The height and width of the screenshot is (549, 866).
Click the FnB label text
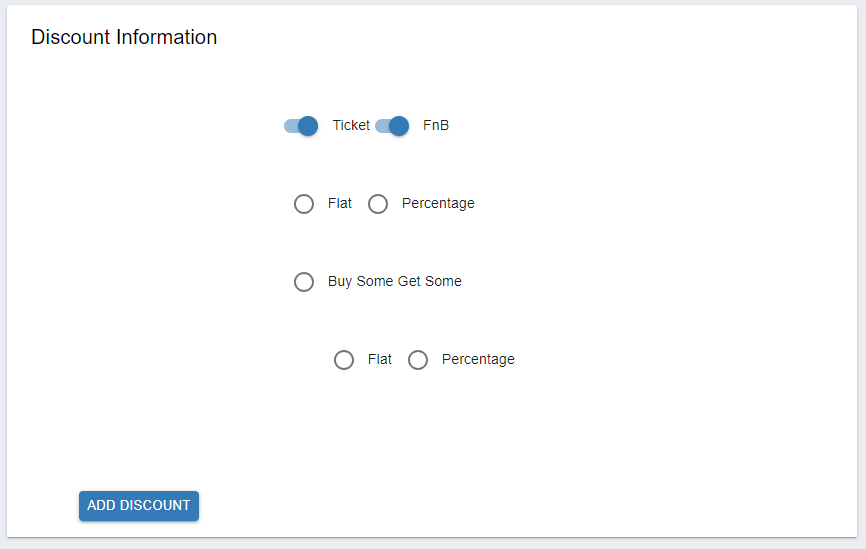point(436,126)
